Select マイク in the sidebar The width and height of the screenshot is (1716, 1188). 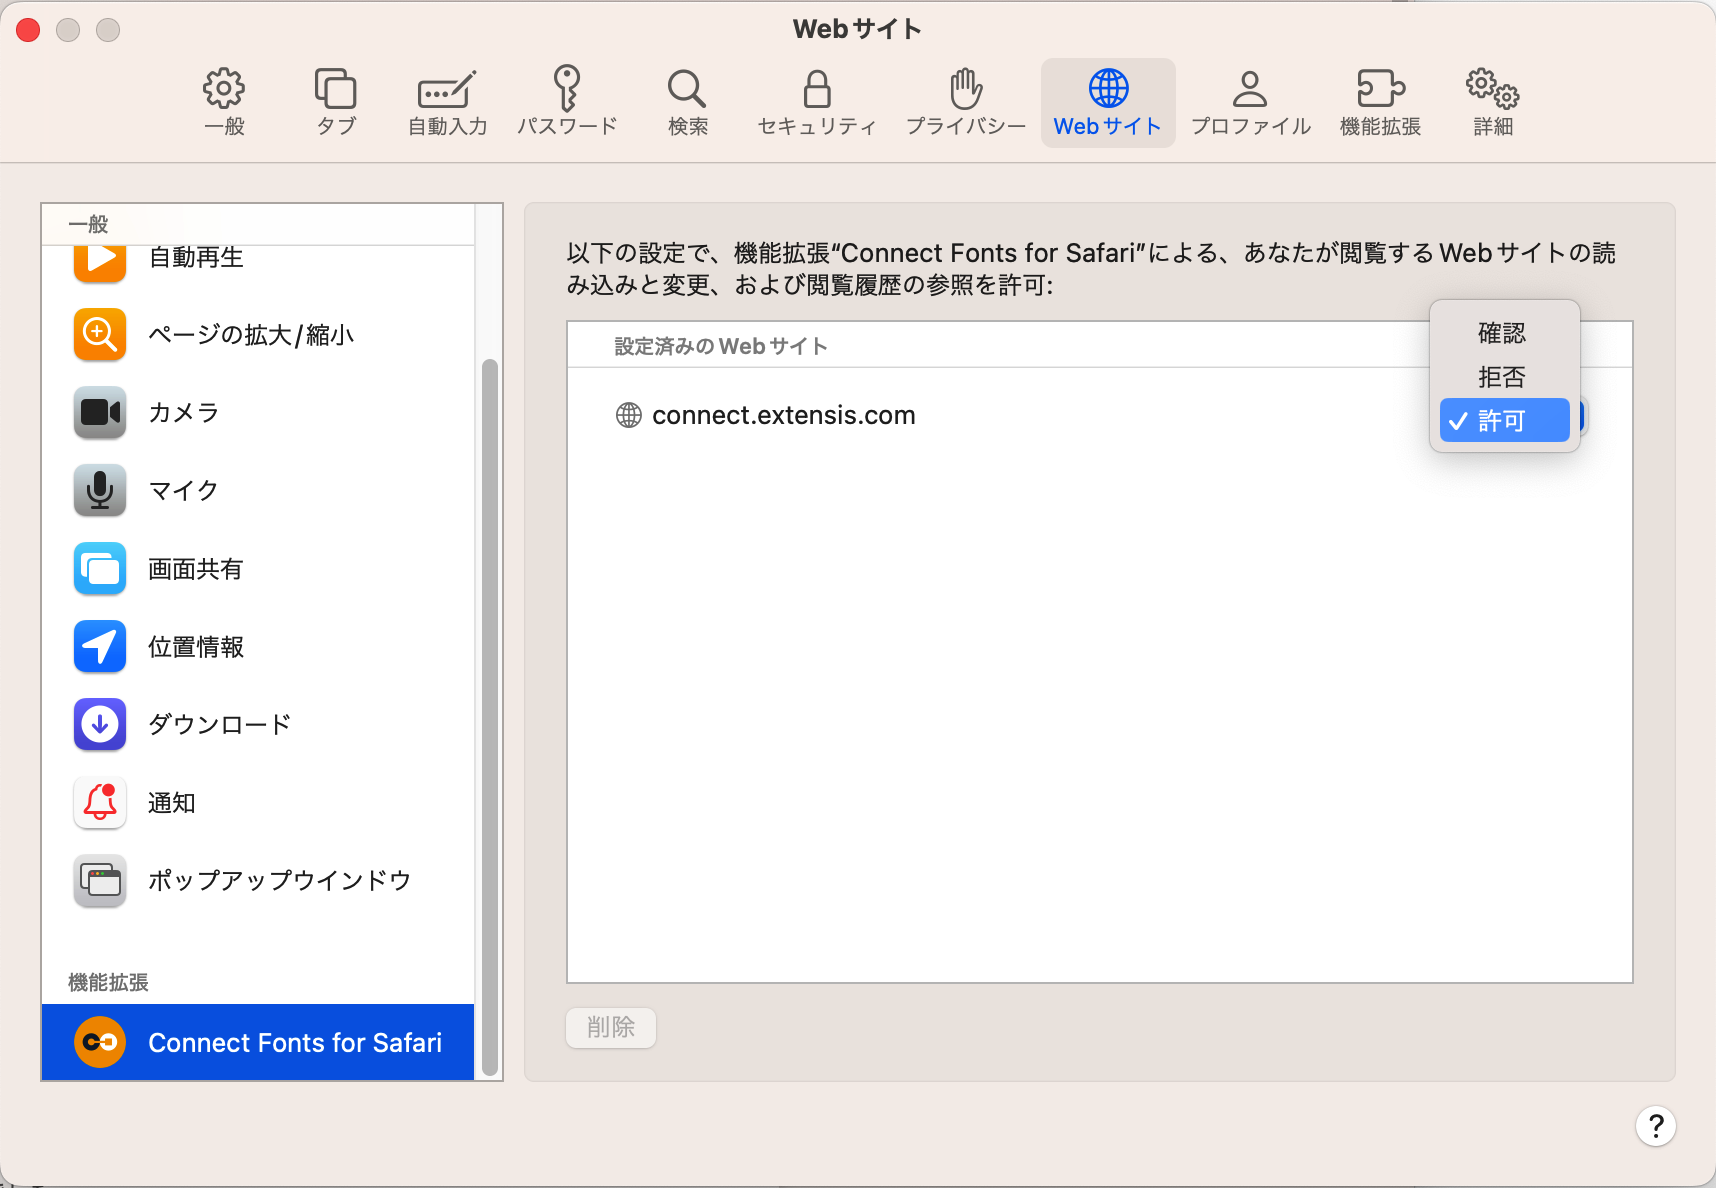258,490
